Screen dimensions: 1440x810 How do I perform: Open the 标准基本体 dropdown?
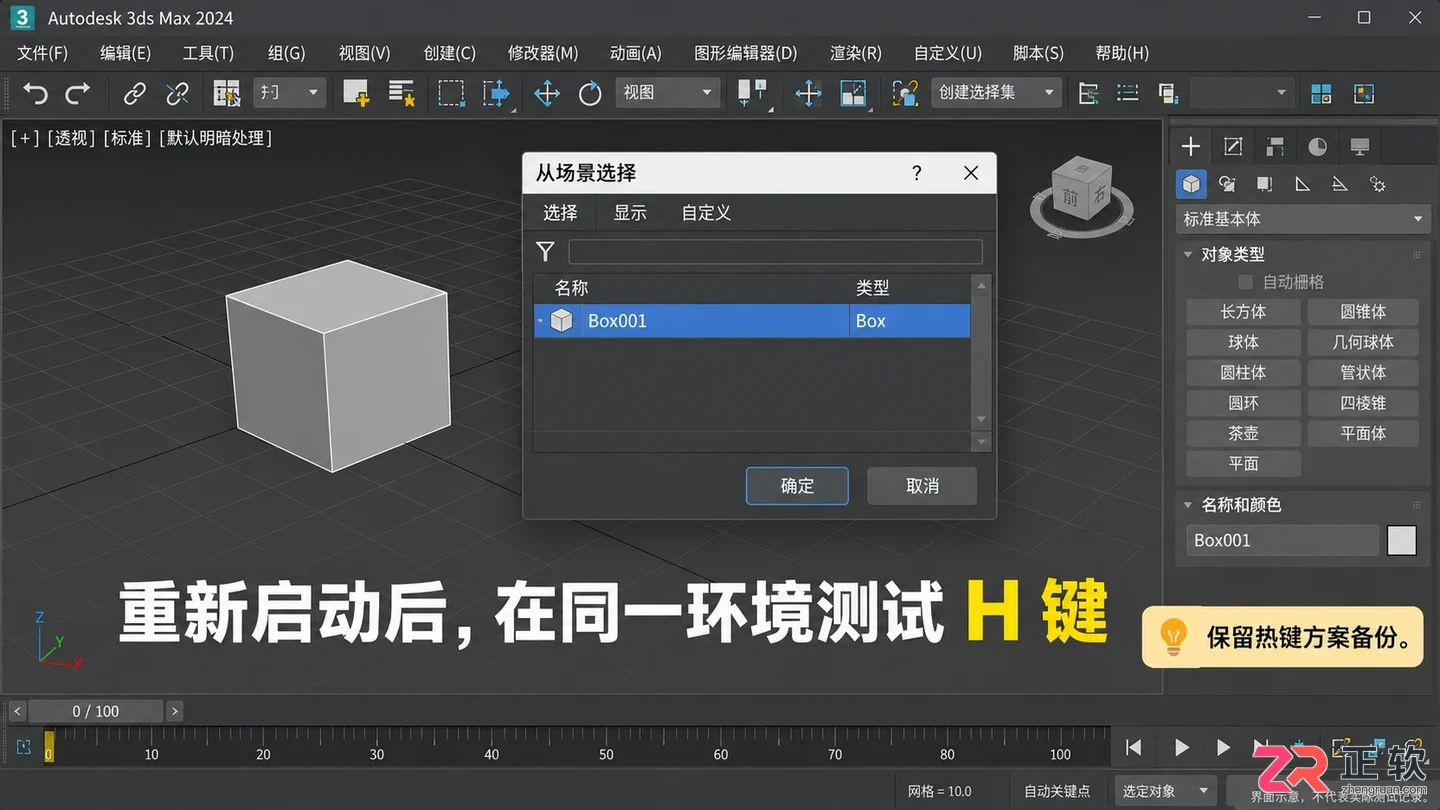[x=1304, y=219]
